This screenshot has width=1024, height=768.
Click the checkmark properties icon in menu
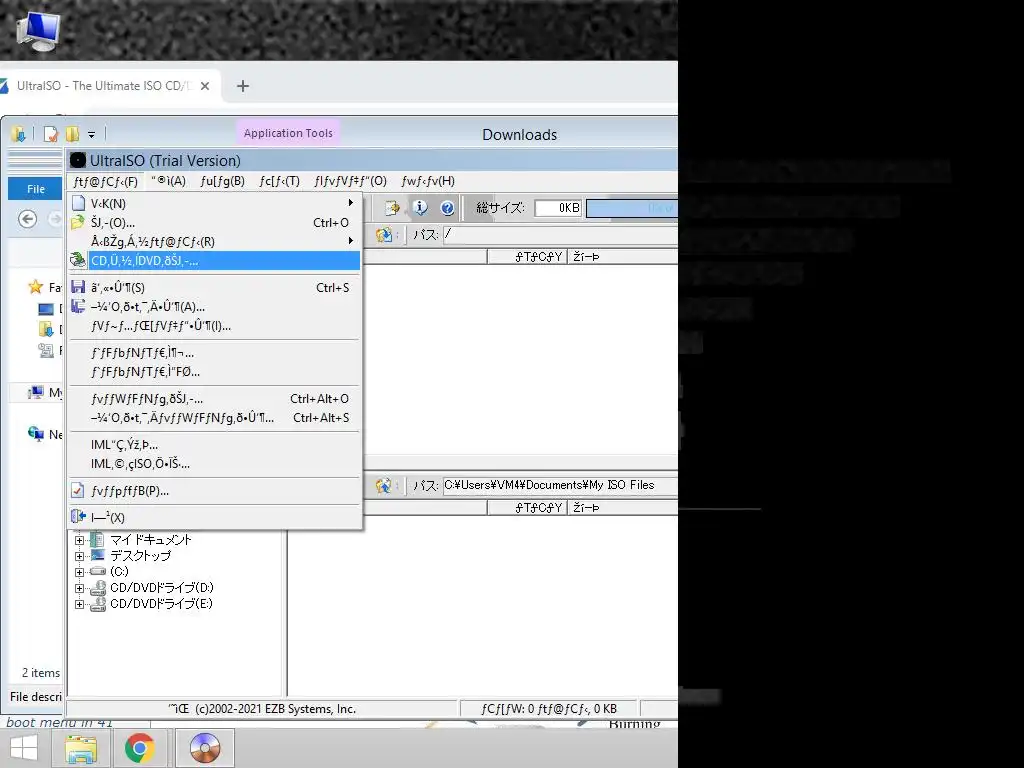coord(78,490)
